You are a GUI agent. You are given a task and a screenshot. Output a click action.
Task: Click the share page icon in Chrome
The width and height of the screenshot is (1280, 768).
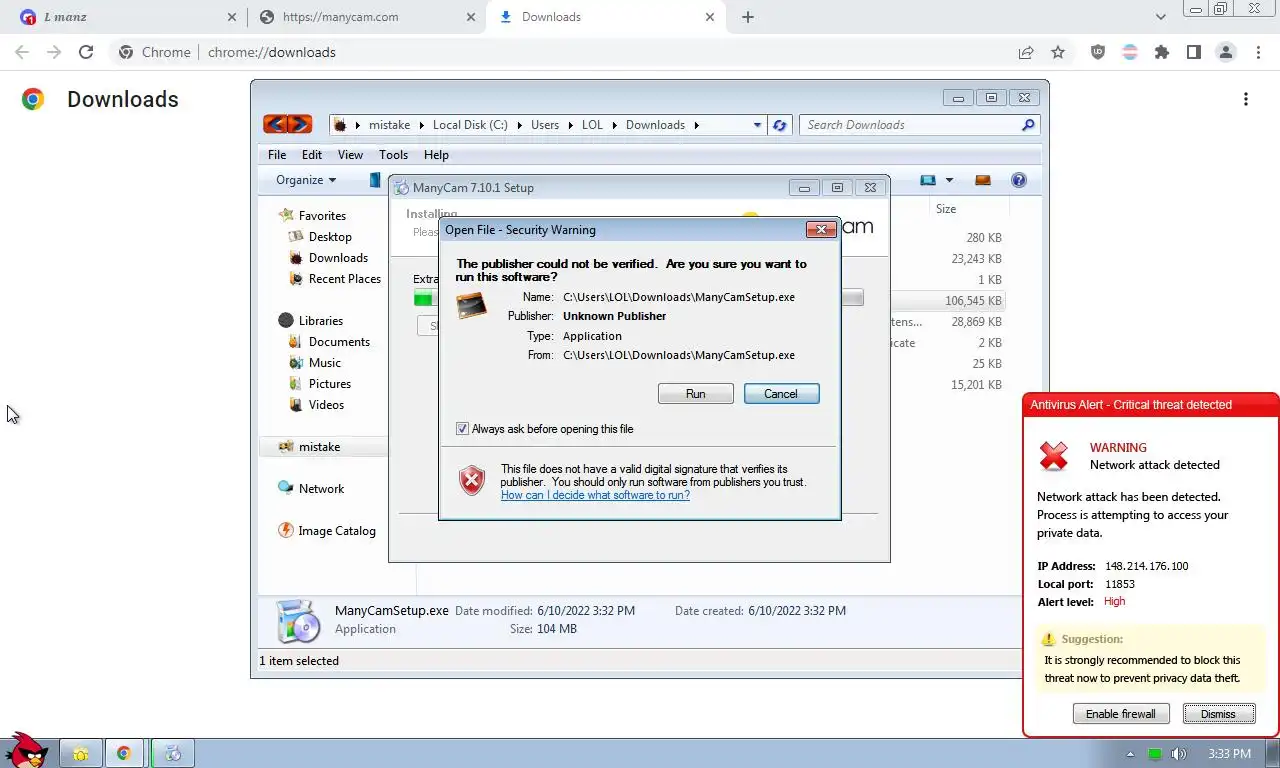(x=1026, y=52)
